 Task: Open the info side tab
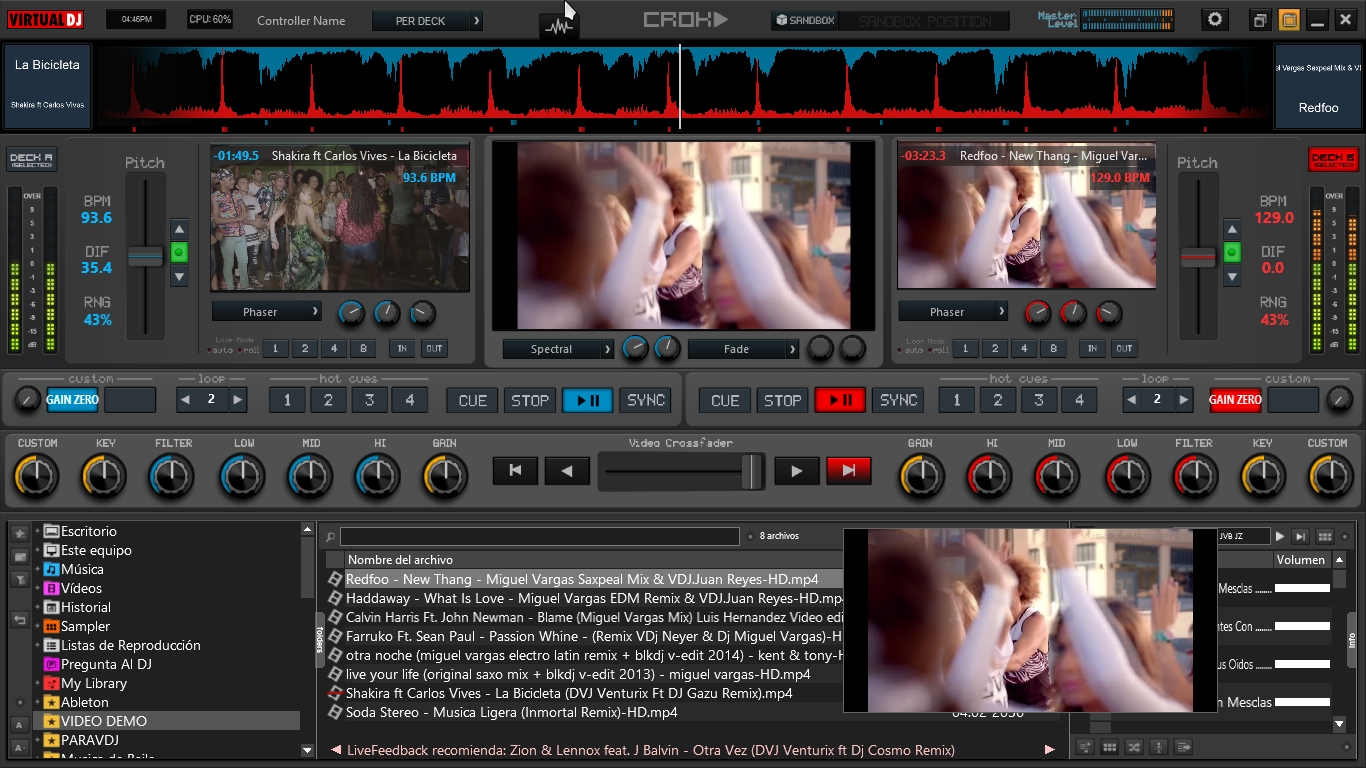1351,640
